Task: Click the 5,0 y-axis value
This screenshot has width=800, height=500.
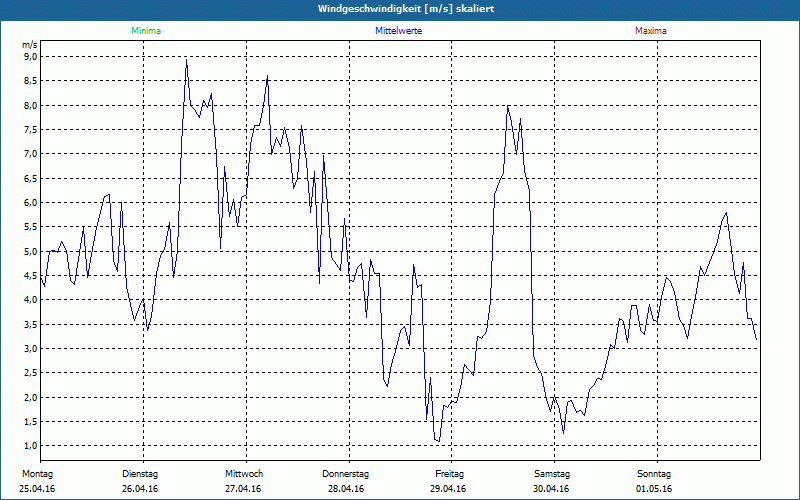Action: (31, 251)
